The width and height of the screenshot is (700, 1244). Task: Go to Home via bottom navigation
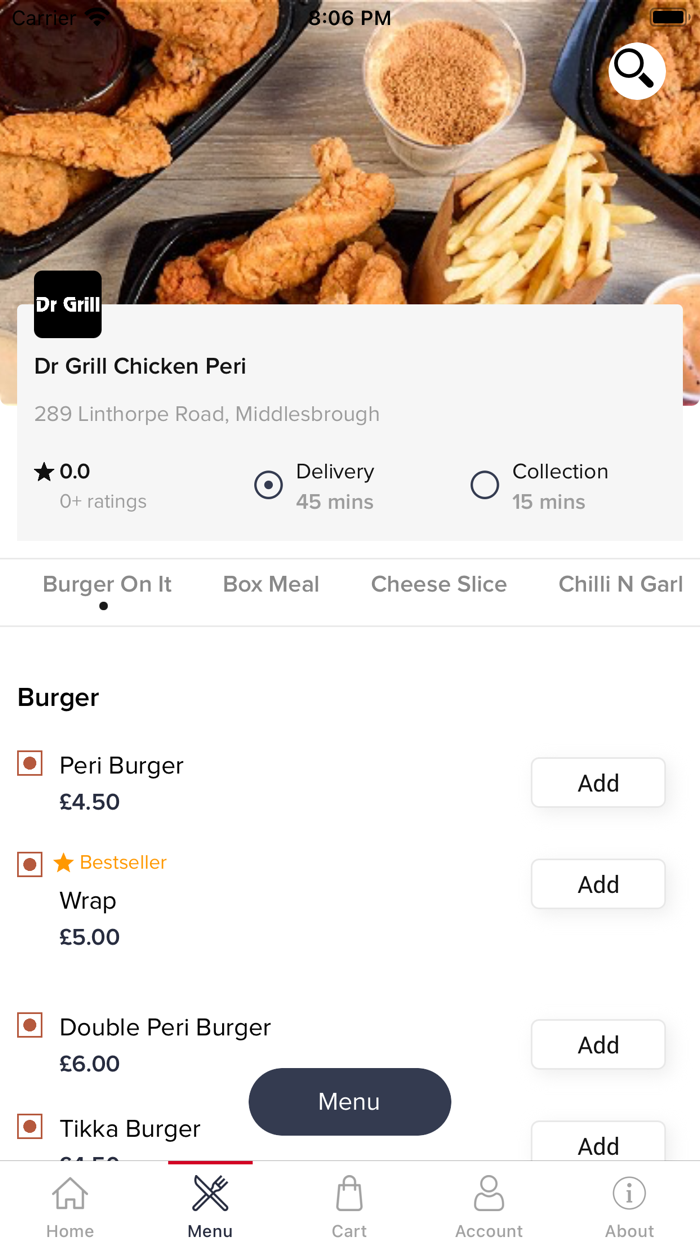[69, 1203]
